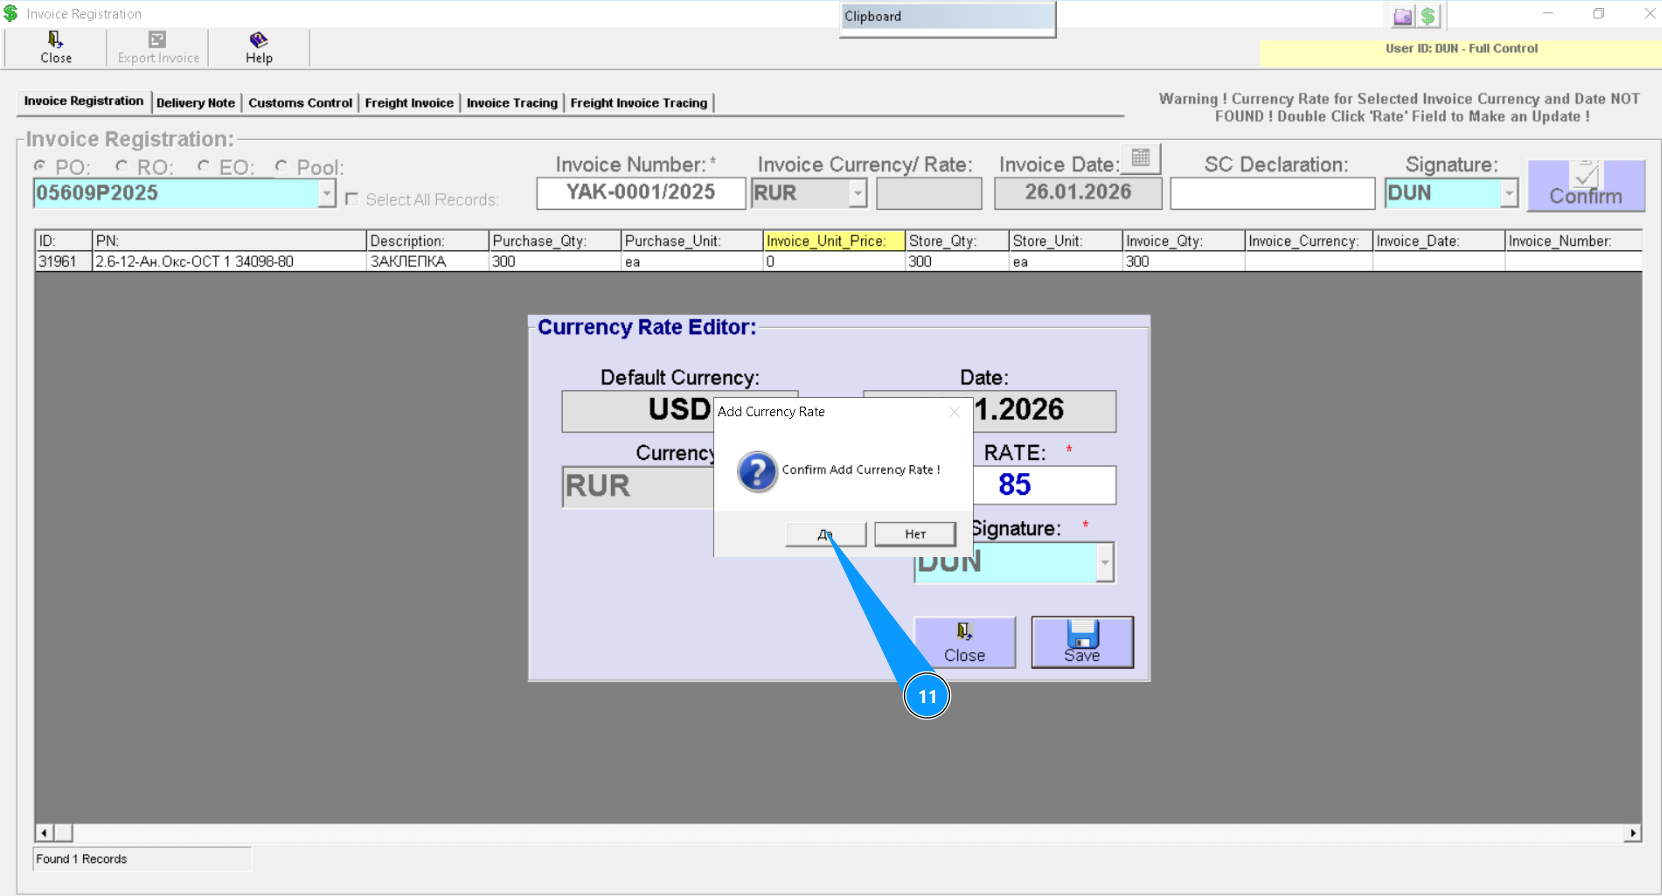Image resolution: width=1662 pixels, height=896 pixels.
Task: Click the Invoice_Unit_Price column header
Action: click(834, 241)
